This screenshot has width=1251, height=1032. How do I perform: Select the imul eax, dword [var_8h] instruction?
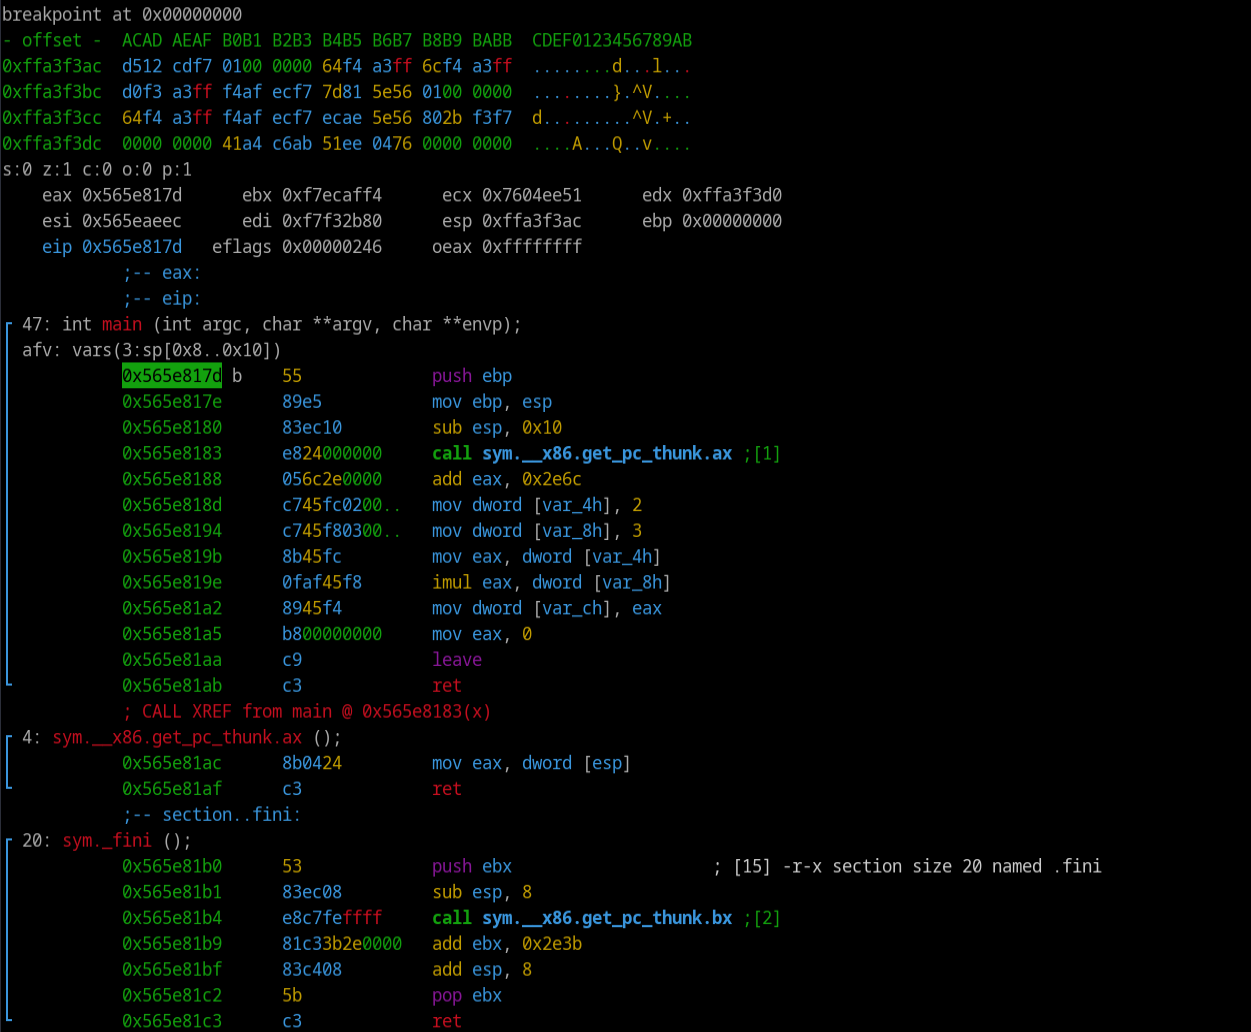click(550, 583)
